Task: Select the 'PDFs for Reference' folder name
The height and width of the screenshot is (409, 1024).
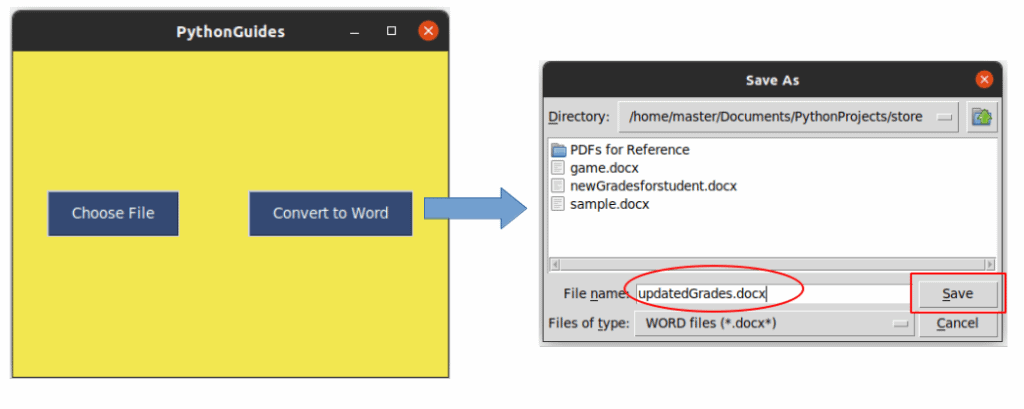Action: pyautogui.click(x=630, y=150)
